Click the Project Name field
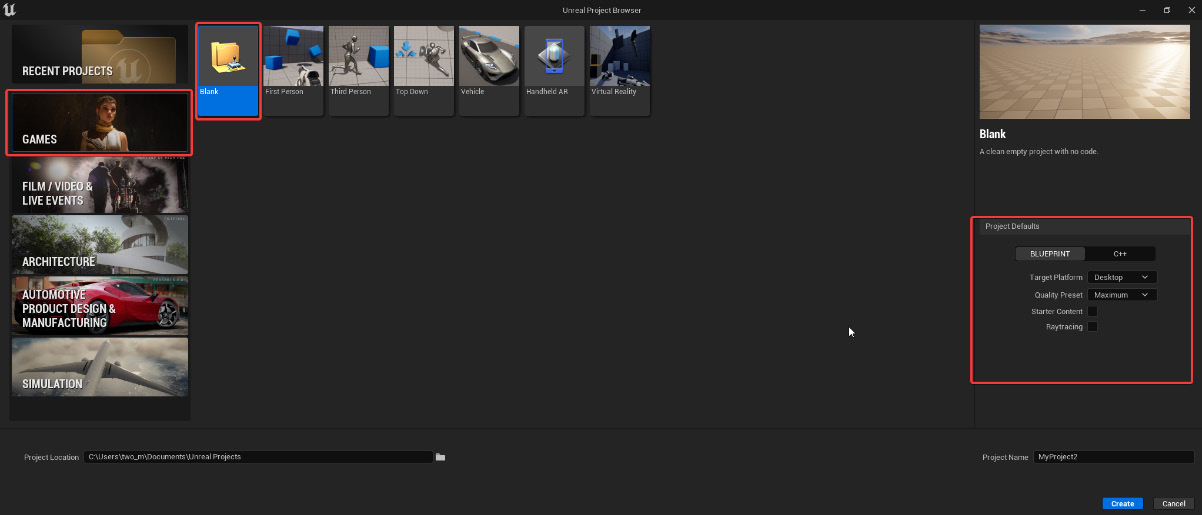Screen dimensions: 1202x515 point(1113,457)
